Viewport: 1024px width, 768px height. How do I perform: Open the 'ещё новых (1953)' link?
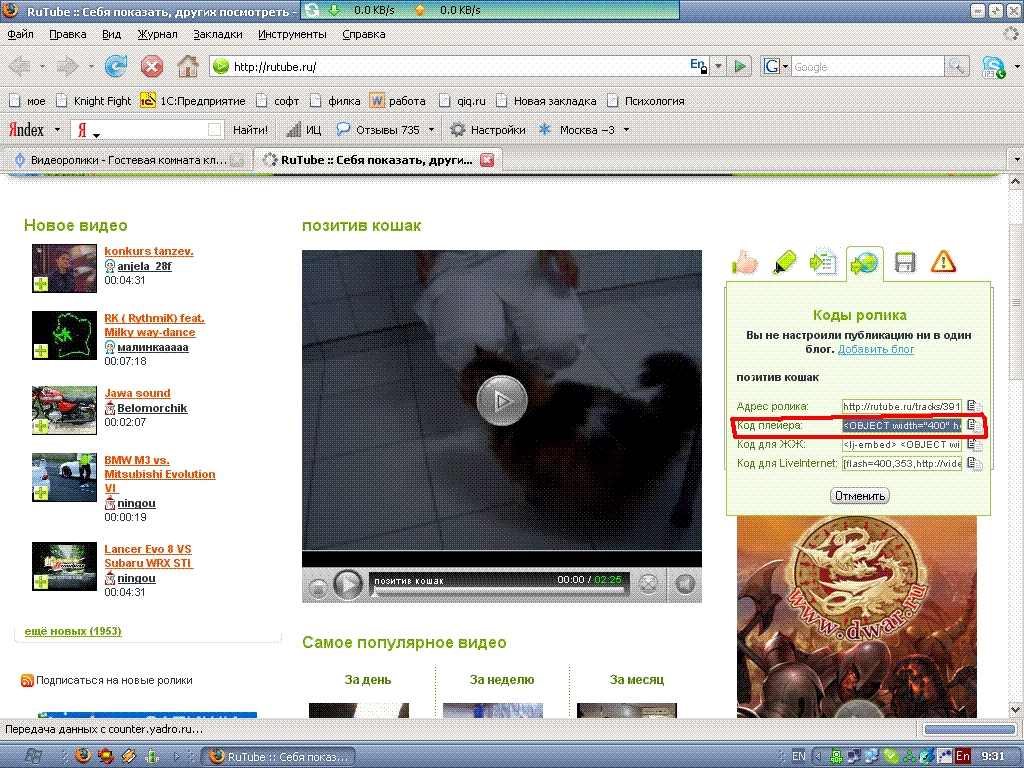(73, 631)
